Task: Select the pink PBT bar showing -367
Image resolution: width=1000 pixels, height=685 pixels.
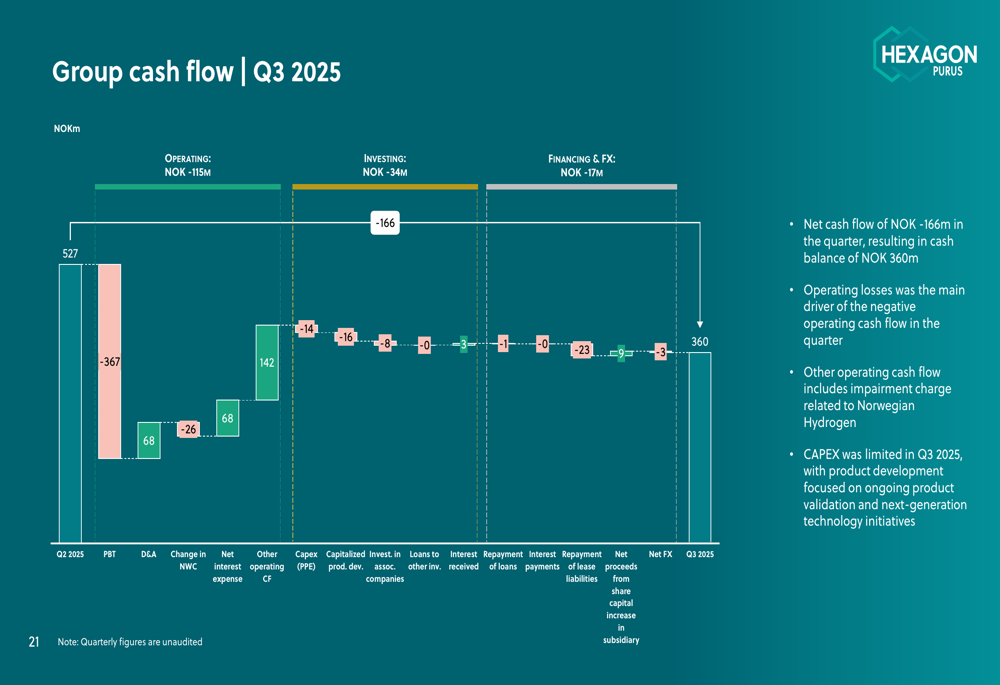Action: pyautogui.click(x=109, y=361)
